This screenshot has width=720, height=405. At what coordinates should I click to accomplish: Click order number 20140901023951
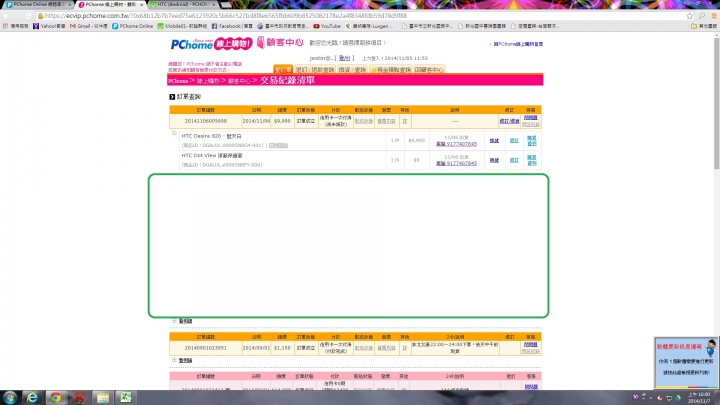[x=205, y=348]
